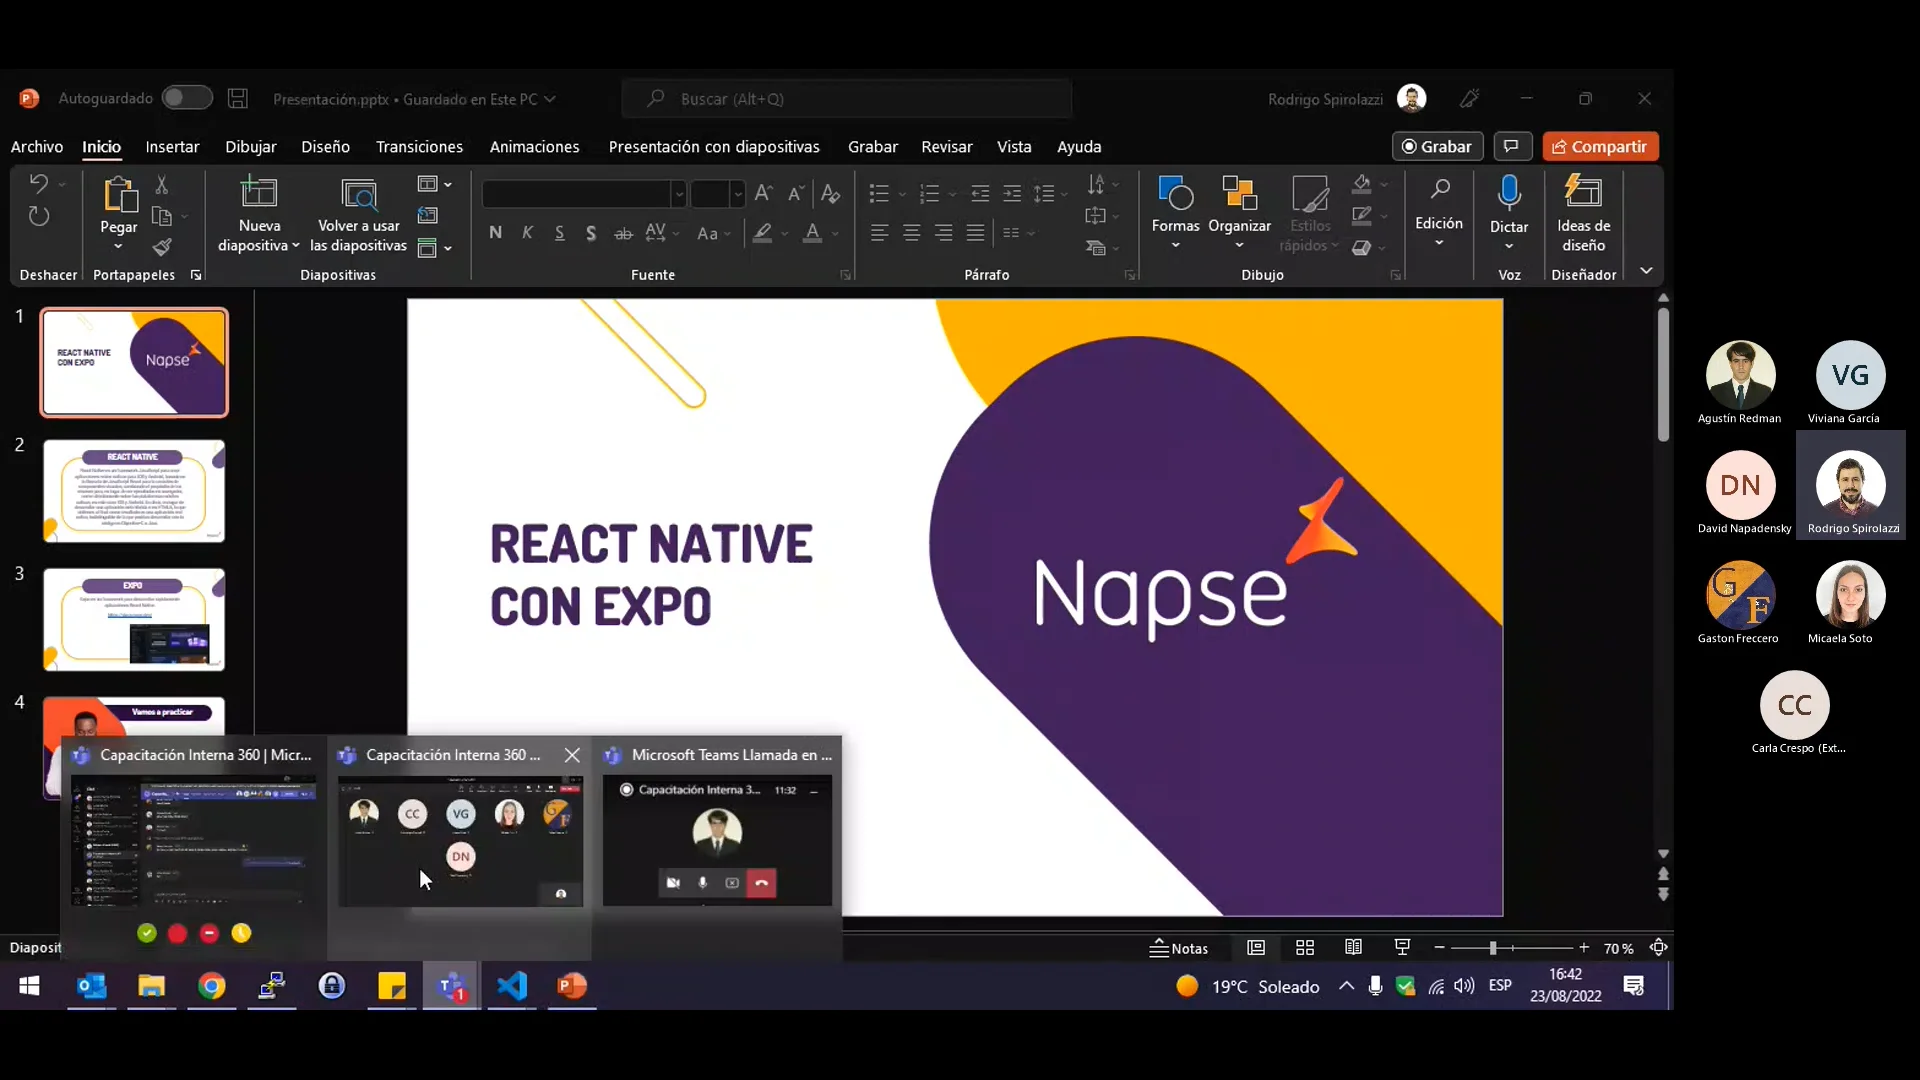Open the slide layout dropdown
Viewport: 1920px width, 1080px height.
[434, 184]
